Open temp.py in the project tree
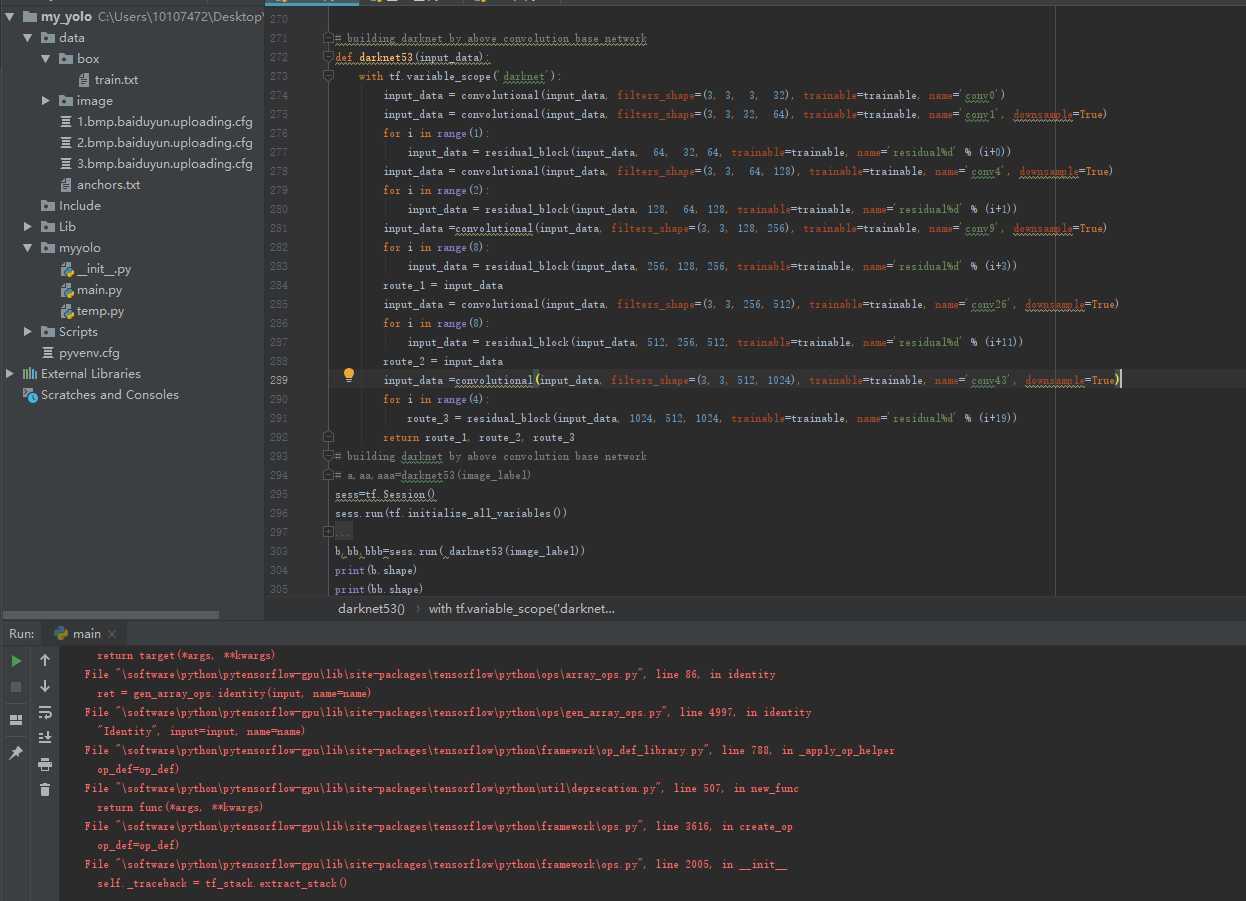The height and width of the screenshot is (901, 1246). 100,311
